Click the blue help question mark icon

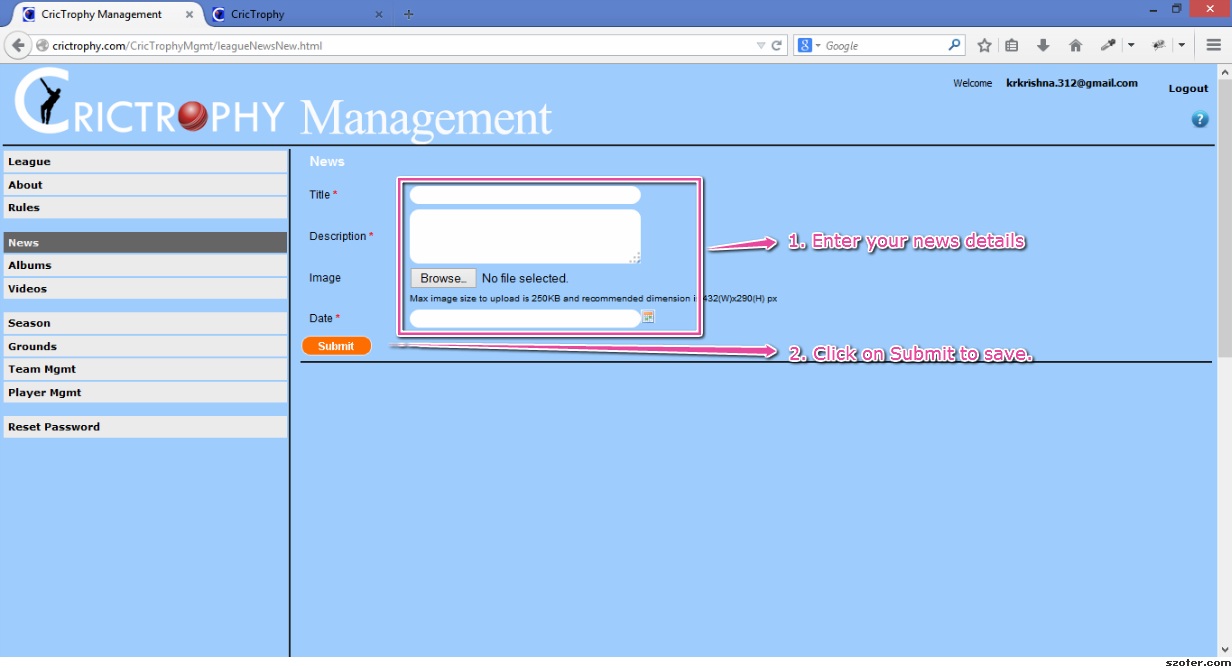pos(1199,120)
